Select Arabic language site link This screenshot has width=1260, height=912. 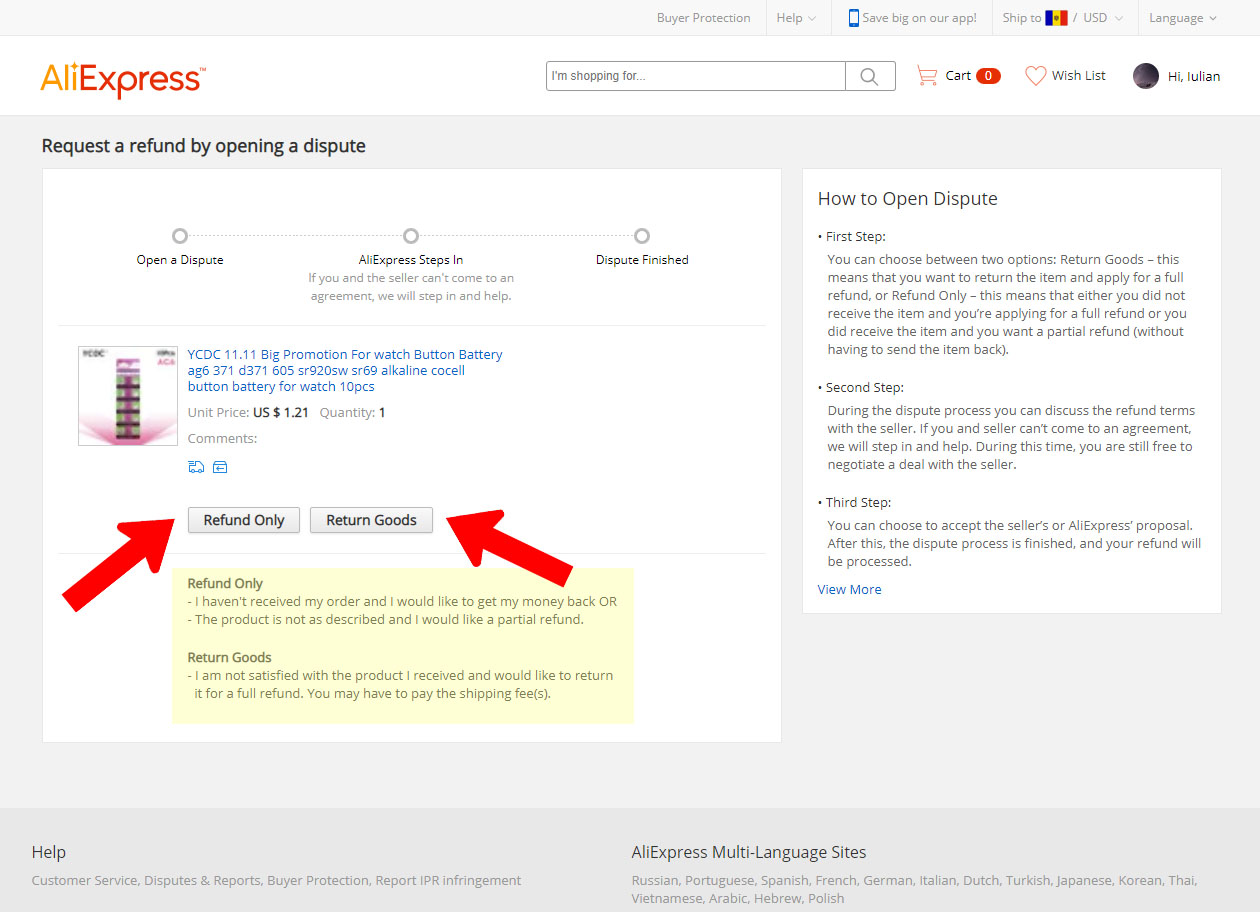point(728,899)
